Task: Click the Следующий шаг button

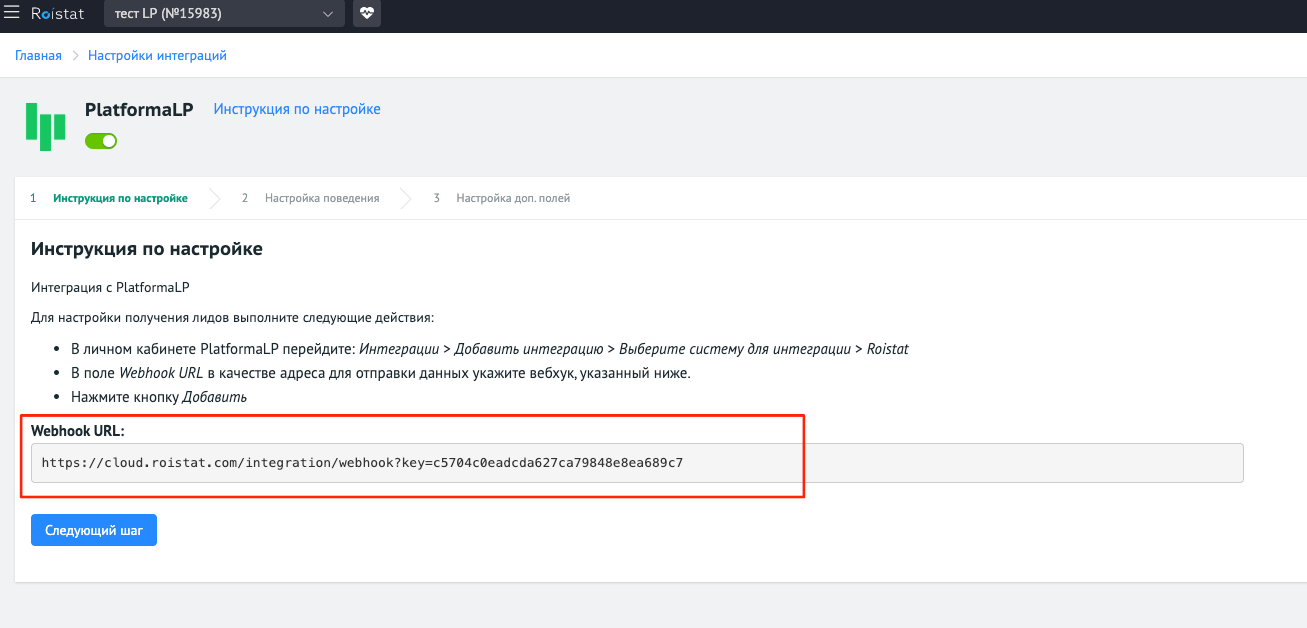Action: (x=94, y=530)
